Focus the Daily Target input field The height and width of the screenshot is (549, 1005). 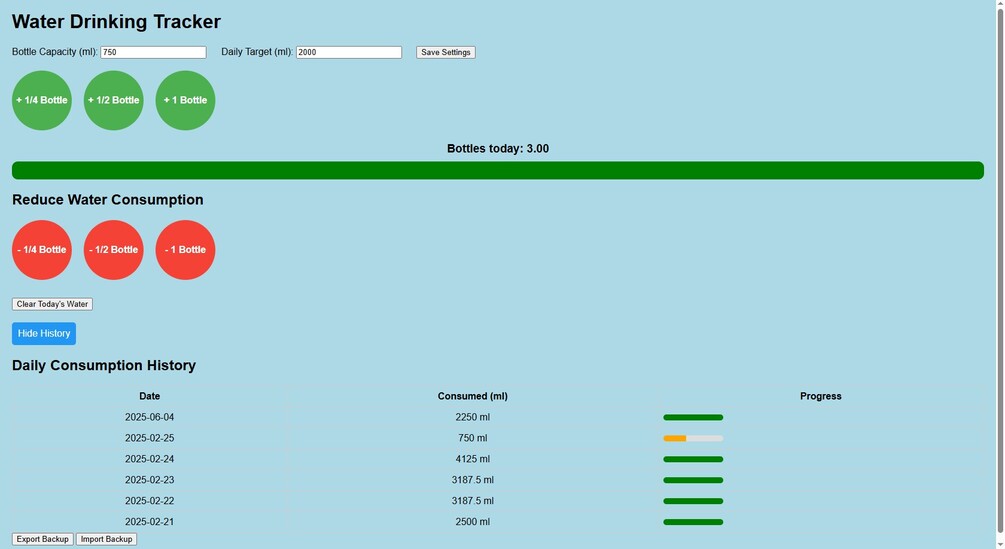click(x=349, y=53)
